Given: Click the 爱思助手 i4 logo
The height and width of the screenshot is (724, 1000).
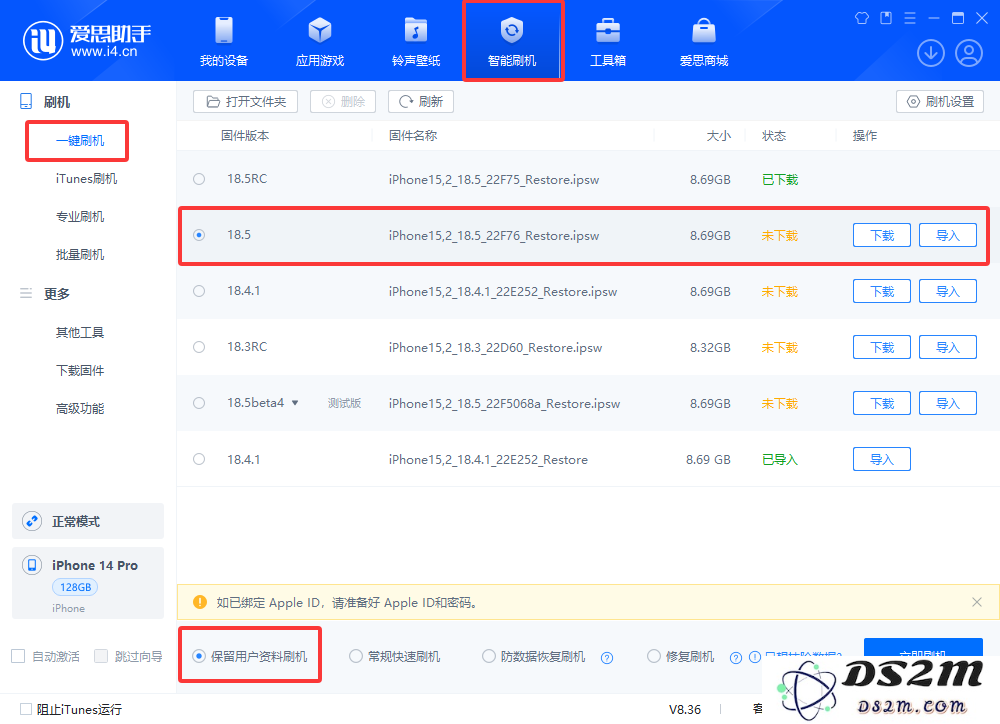Looking at the screenshot, I should point(87,41).
